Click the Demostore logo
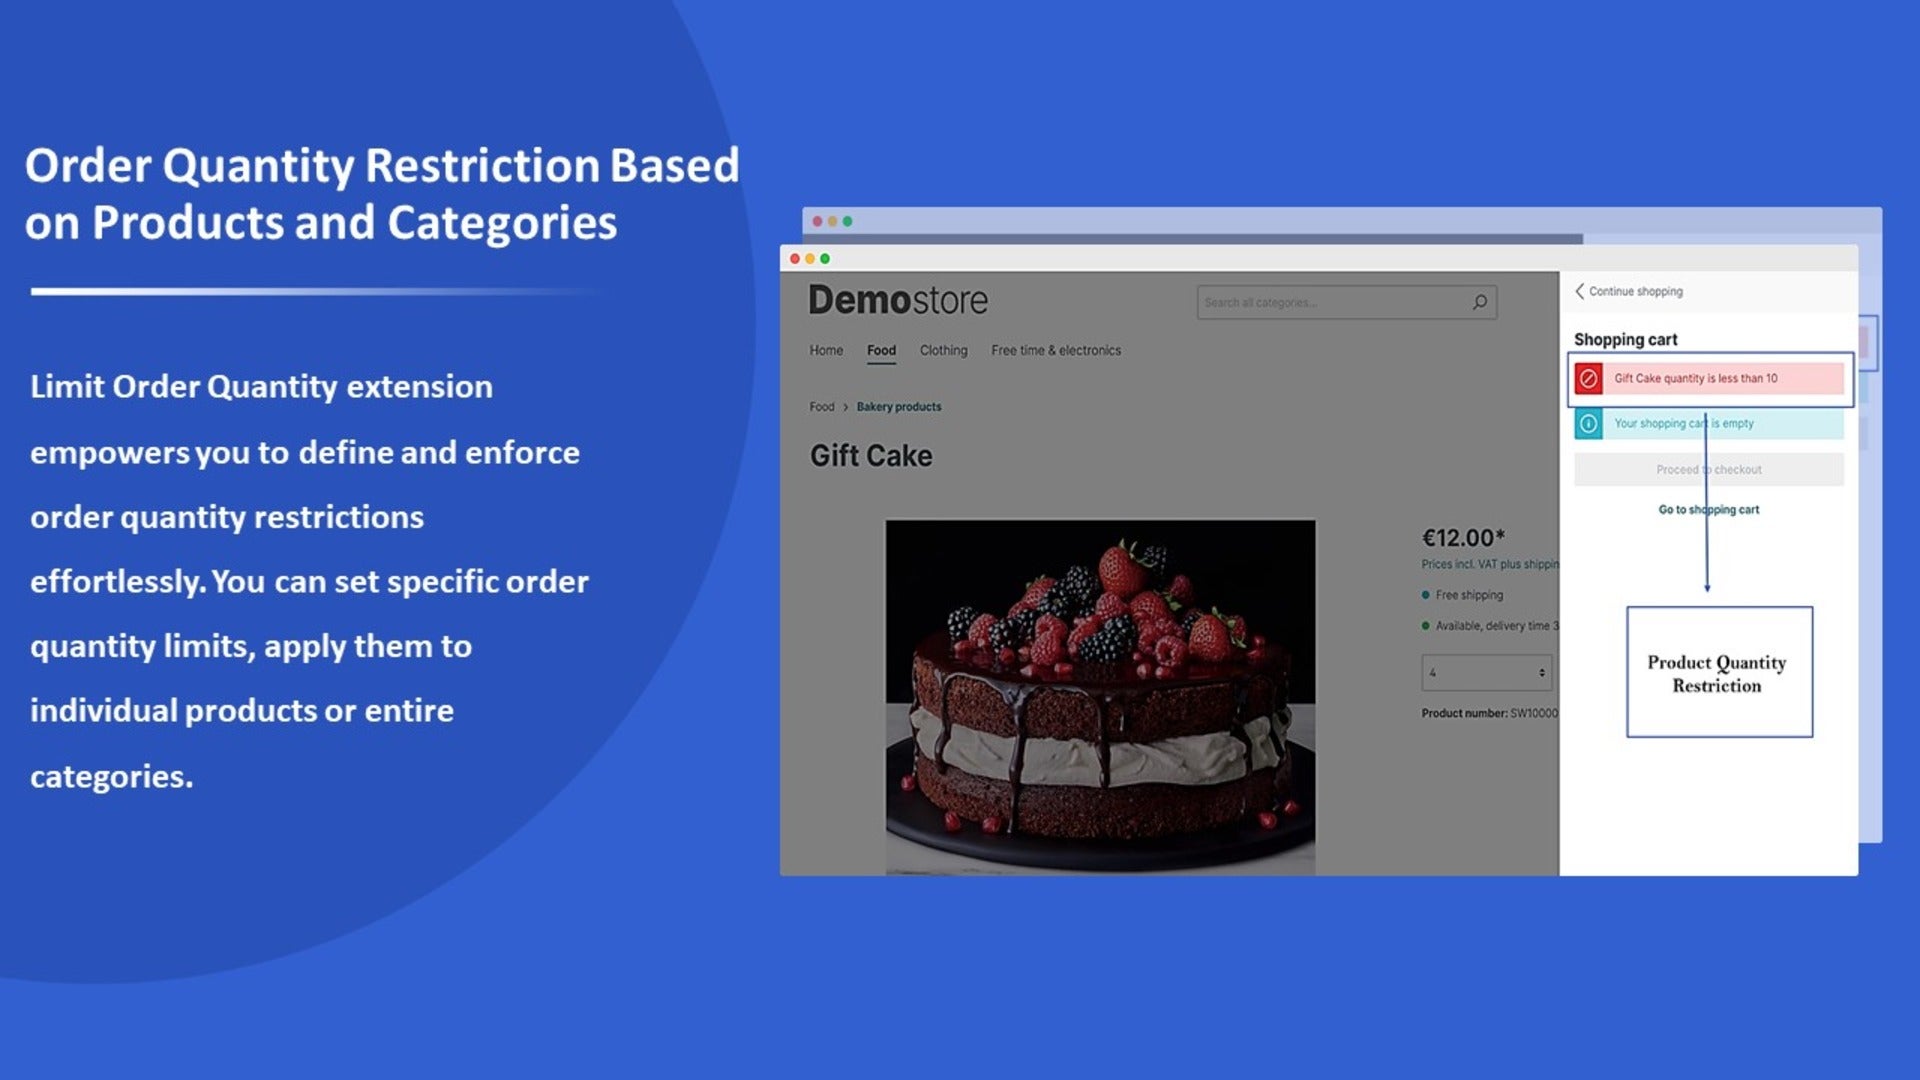The width and height of the screenshot is (1920, 1080). 897,300
